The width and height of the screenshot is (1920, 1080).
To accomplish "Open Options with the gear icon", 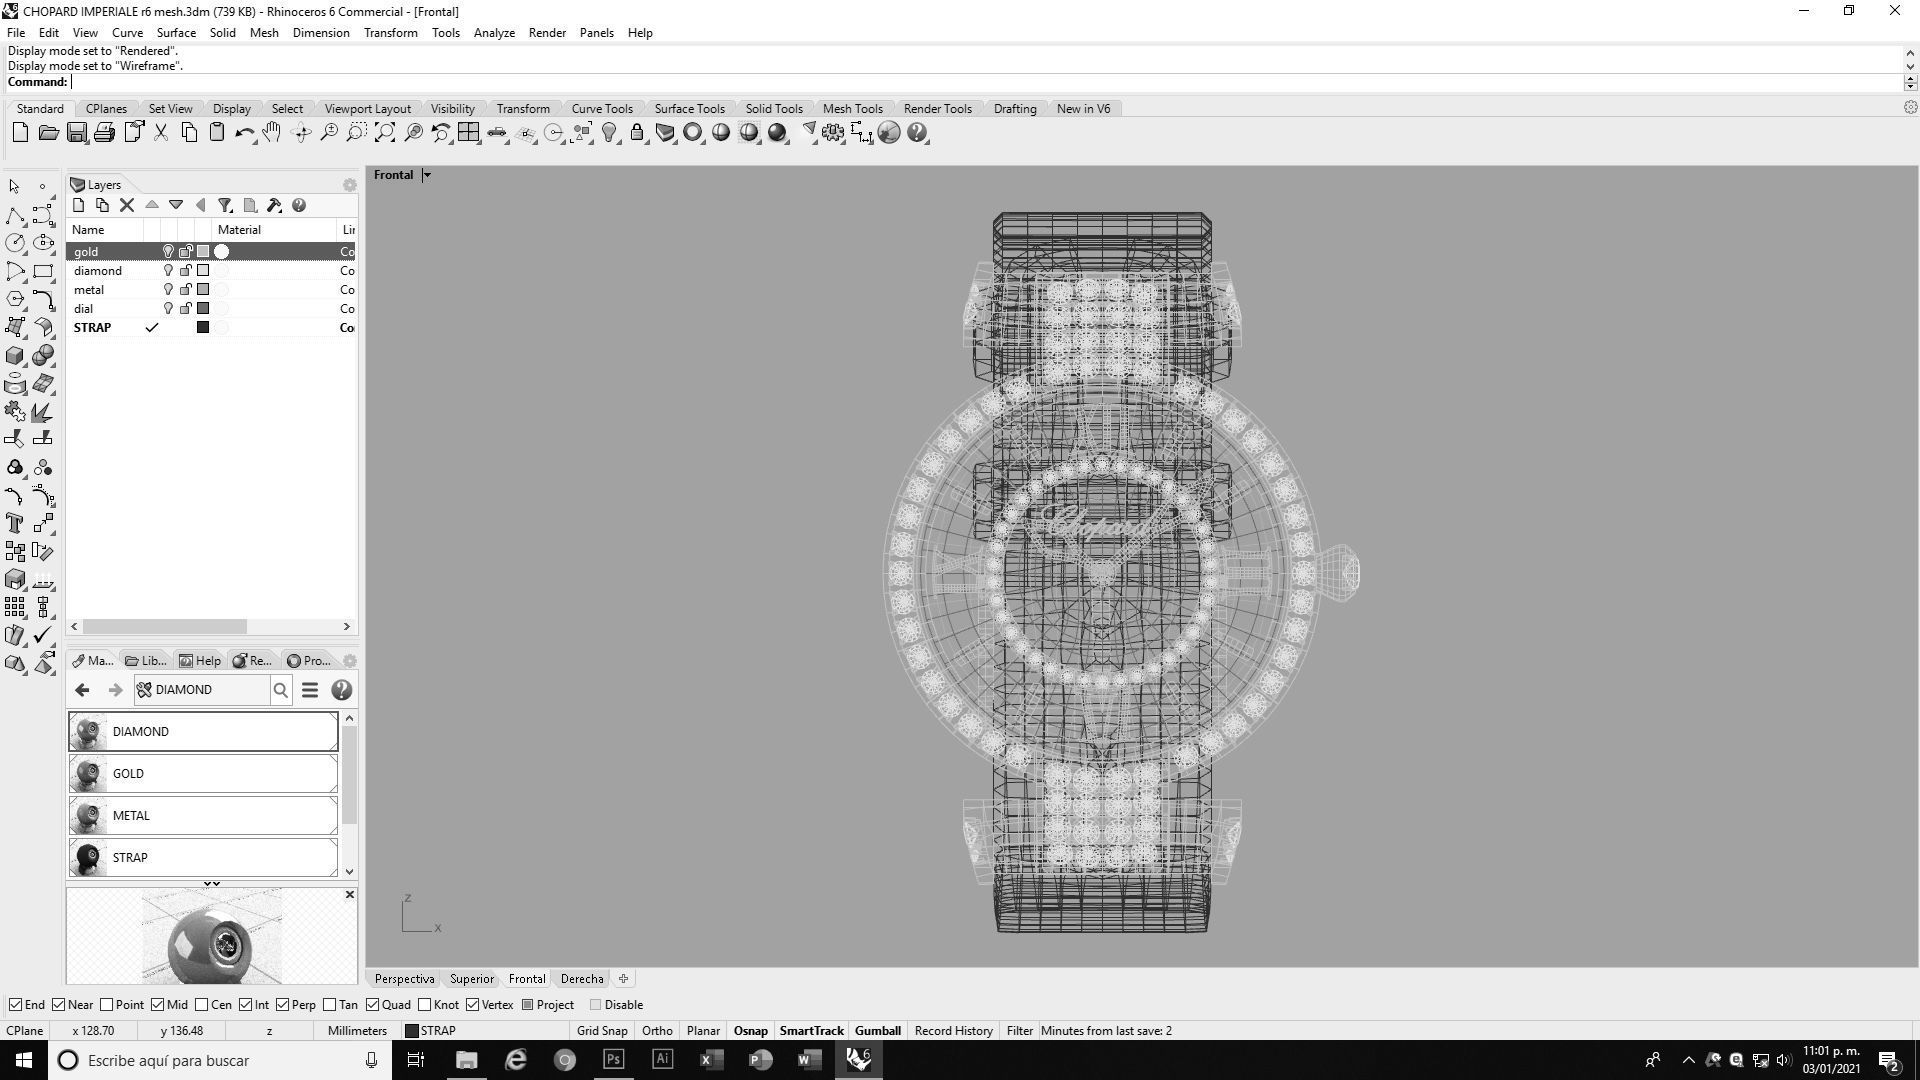I will click(x=833, y=133).
